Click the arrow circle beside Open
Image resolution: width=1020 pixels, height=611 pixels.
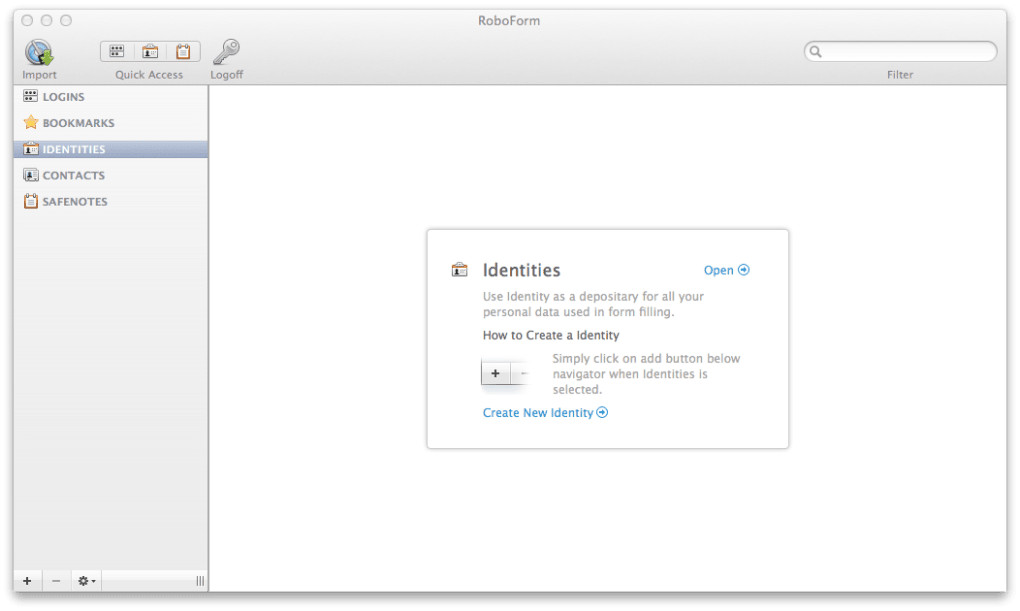(x=744, y=269)
